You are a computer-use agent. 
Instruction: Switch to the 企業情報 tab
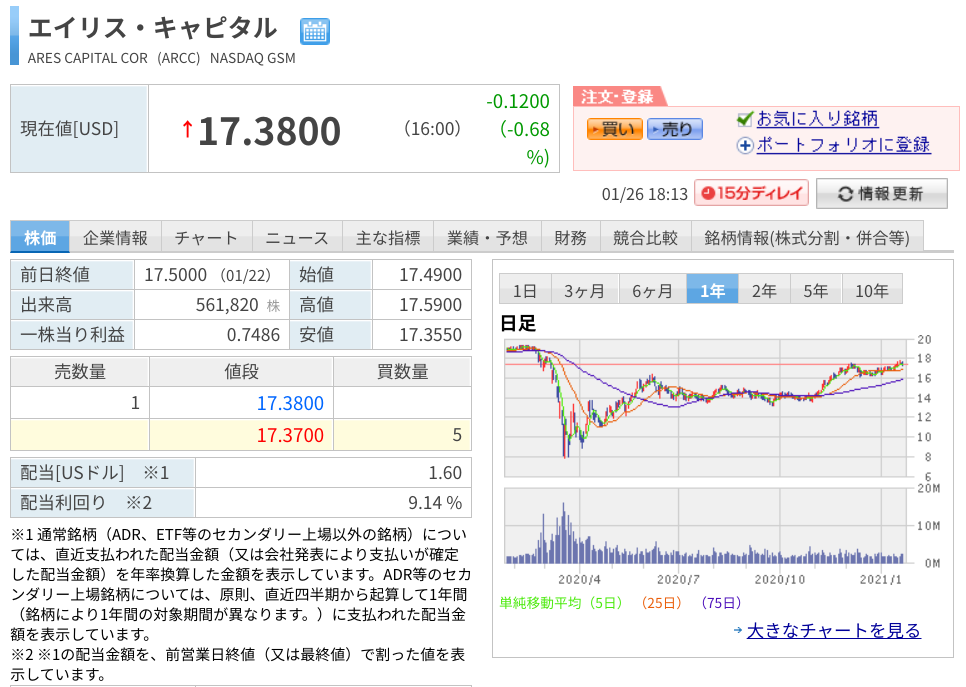[115, 238]
